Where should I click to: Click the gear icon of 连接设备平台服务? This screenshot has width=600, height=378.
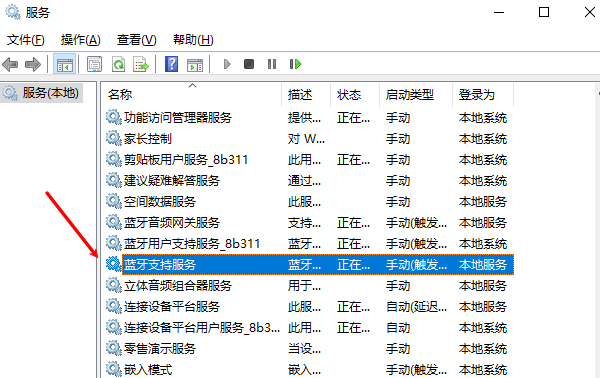114,306
